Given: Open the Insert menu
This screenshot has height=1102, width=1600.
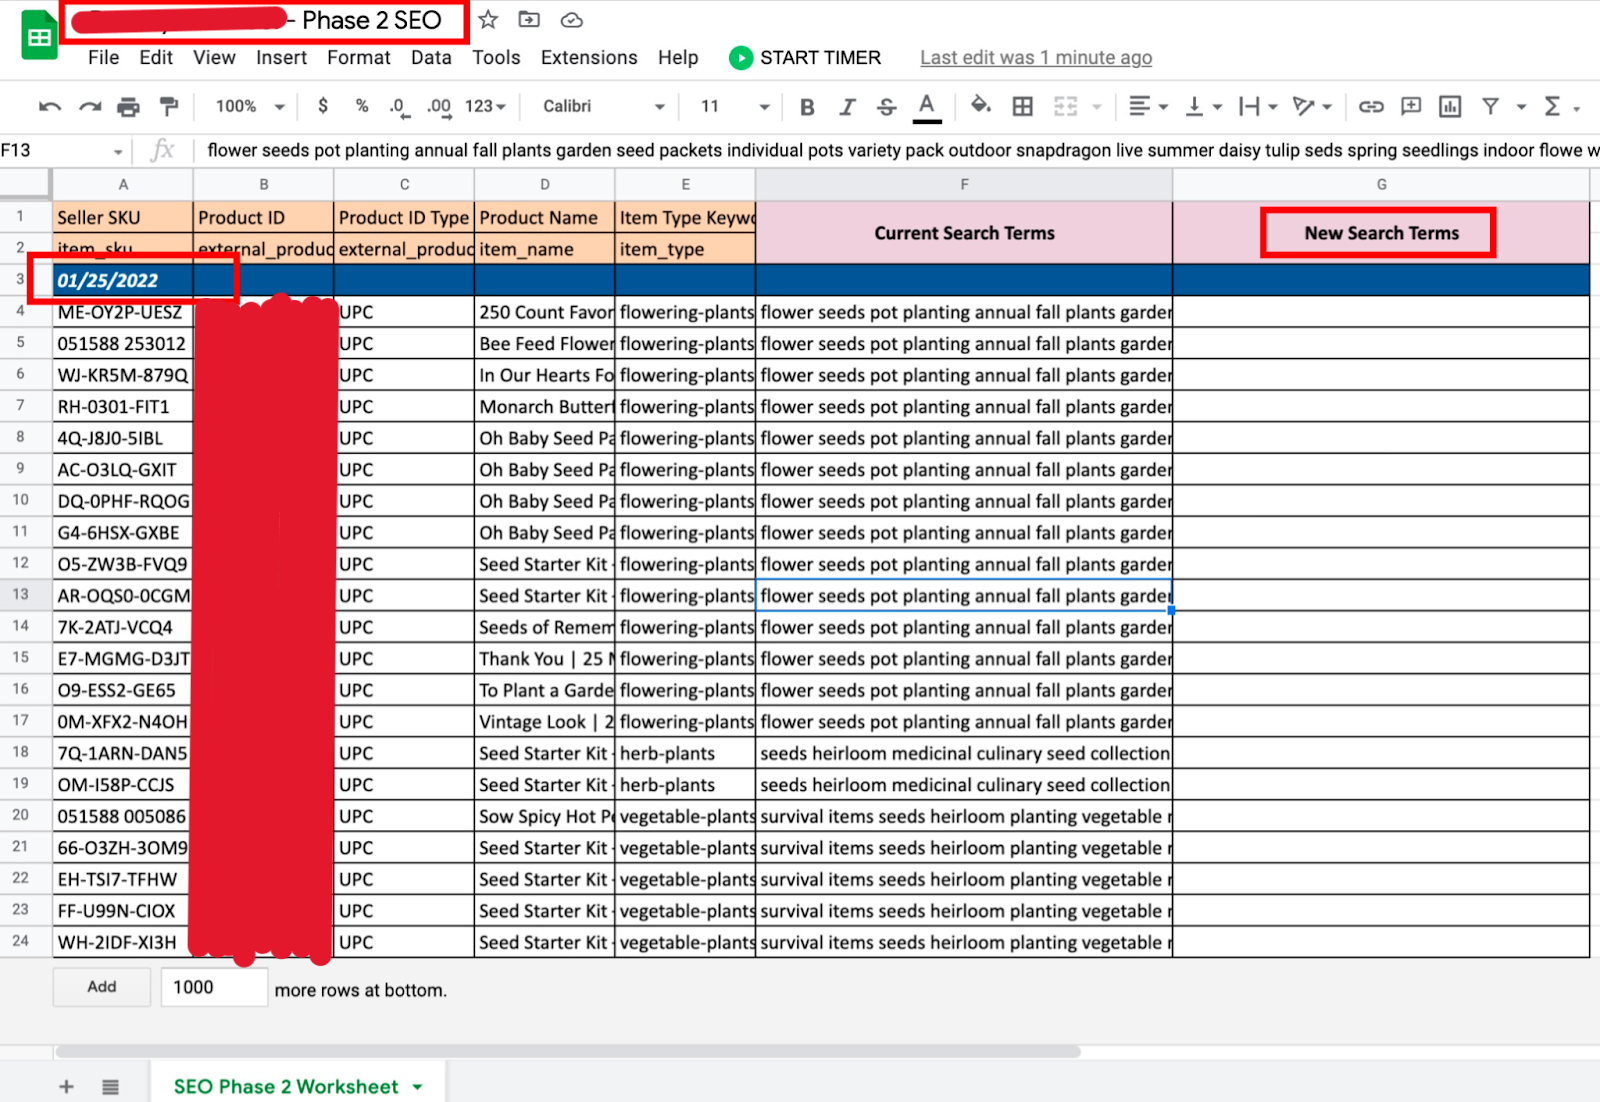Looking at the screenshot, I should (x=281, y=58).
